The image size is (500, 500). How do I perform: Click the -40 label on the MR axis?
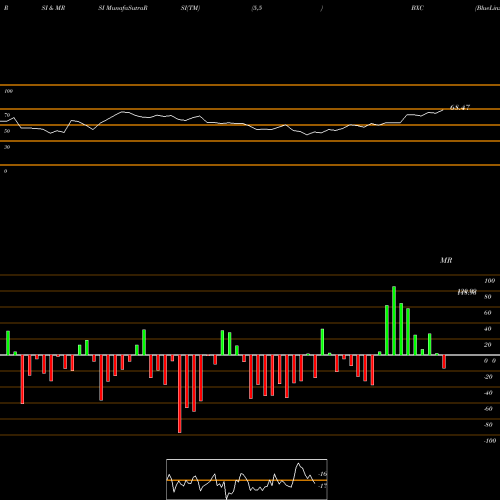coord(488,393)
